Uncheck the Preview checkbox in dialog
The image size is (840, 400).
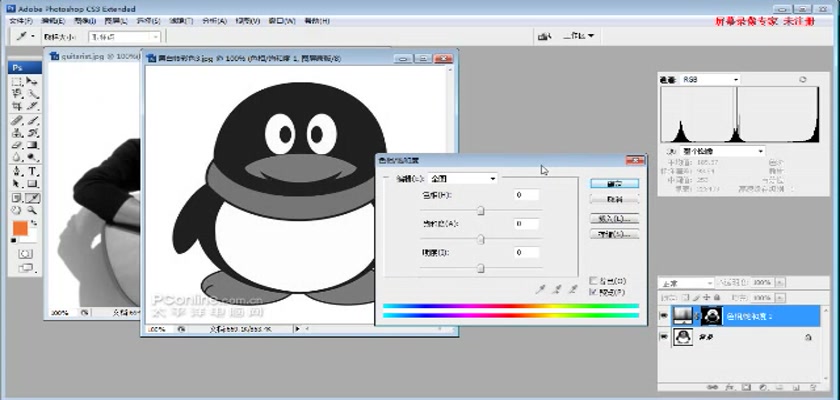pos(593,292)
